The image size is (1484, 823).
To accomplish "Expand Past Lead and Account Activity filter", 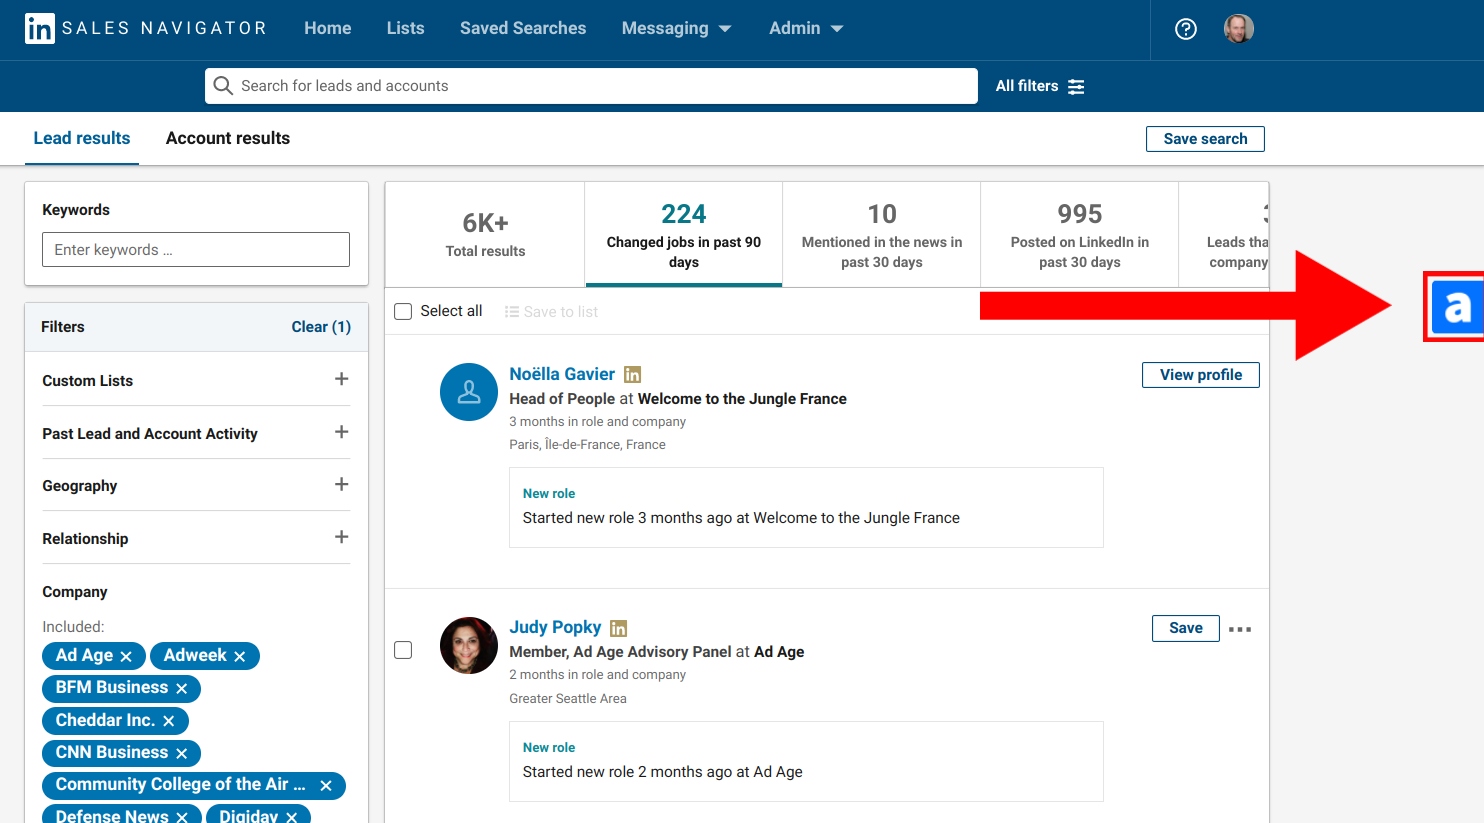I will click(341, 432).
